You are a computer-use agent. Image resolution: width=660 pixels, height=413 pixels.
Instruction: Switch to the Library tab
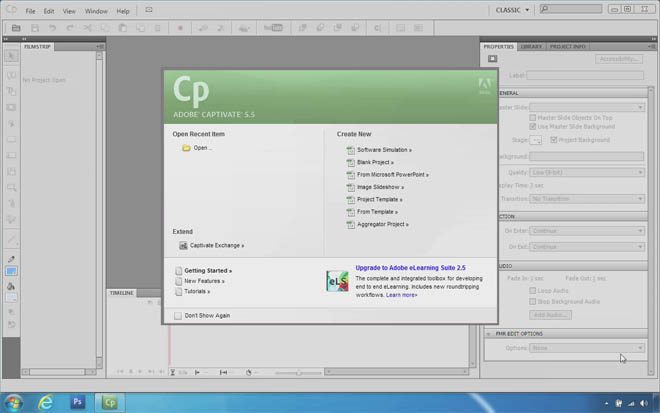[531, 47]
